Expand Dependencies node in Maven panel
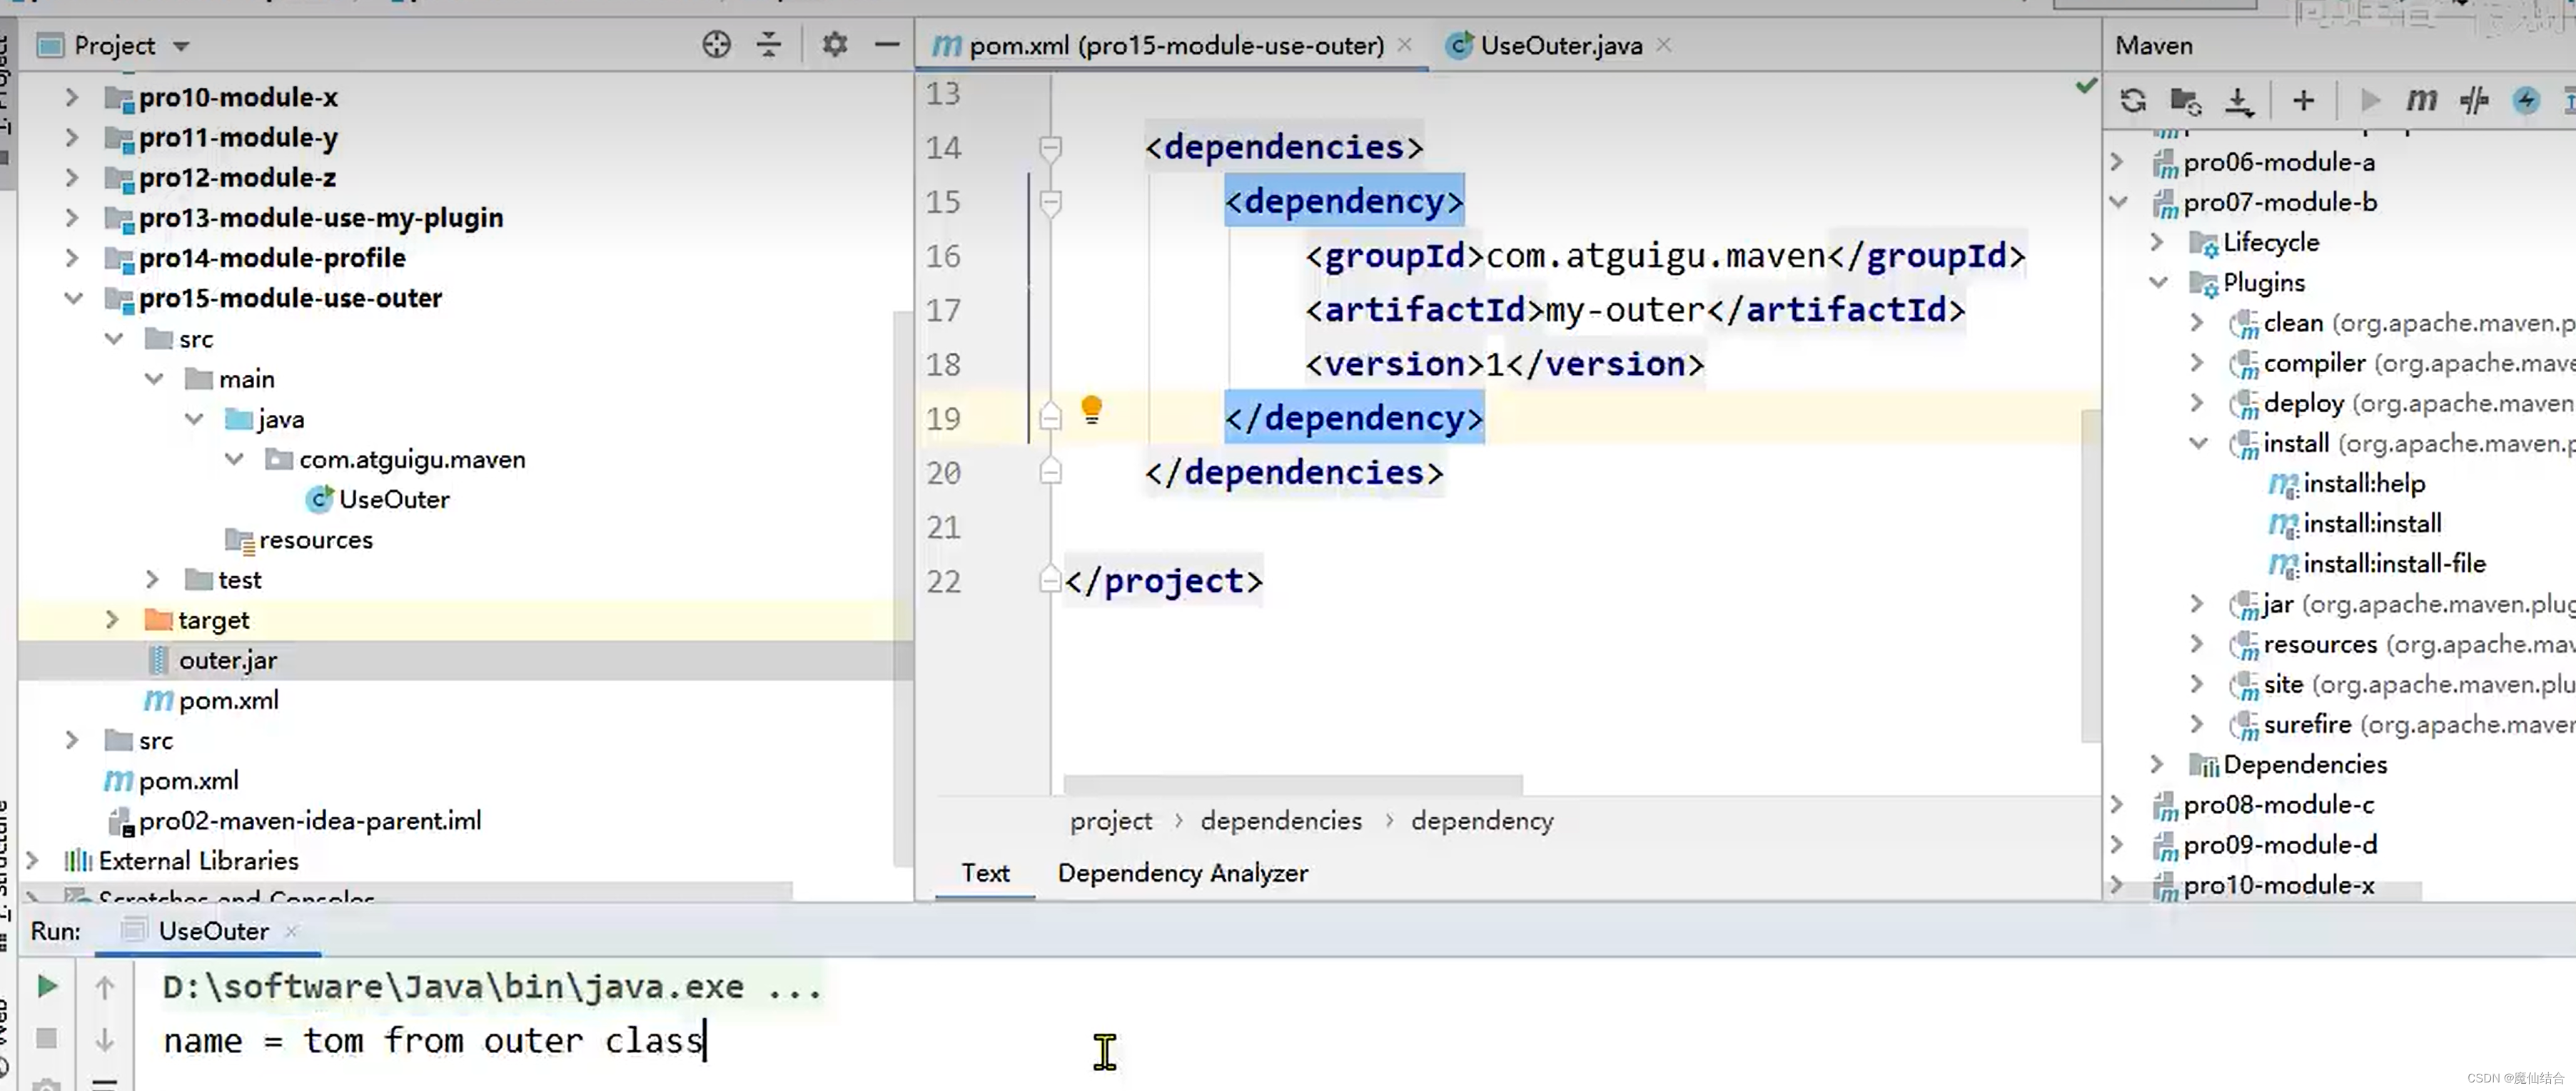 pyautogui.click(x=2157, y=764)
